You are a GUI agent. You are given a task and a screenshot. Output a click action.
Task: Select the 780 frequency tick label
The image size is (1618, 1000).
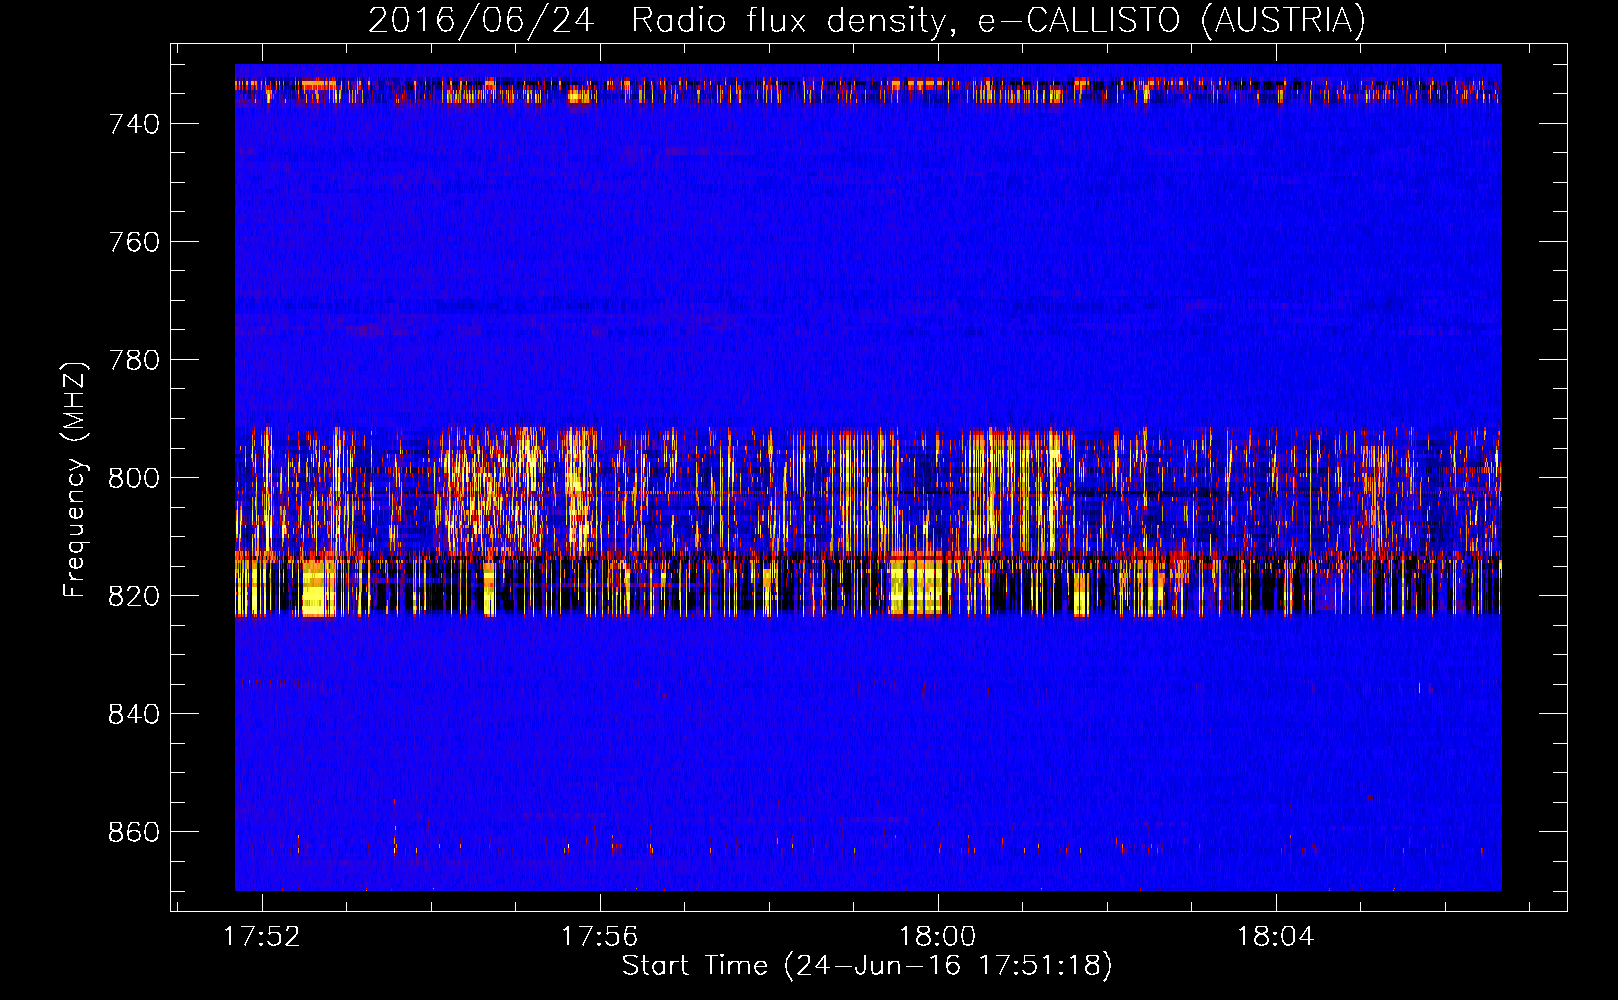tap(134, 360)
